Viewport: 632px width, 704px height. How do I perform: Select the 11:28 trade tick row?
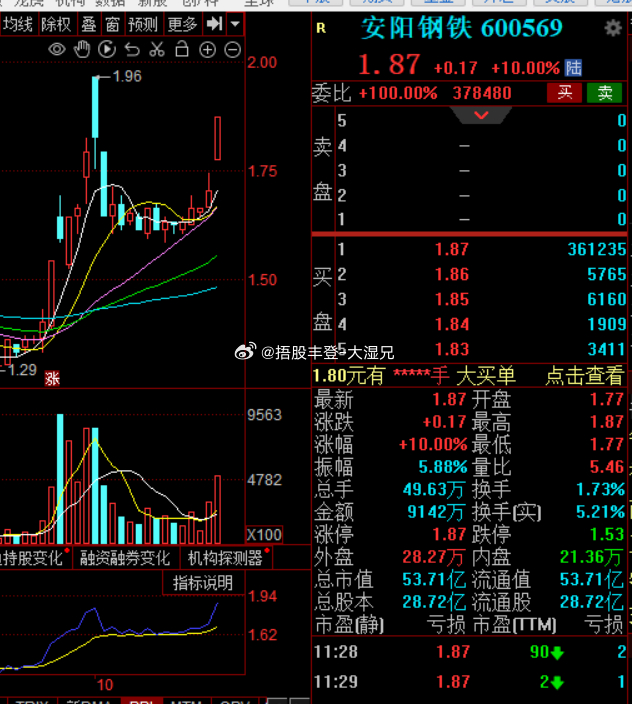tap(471, 652)
